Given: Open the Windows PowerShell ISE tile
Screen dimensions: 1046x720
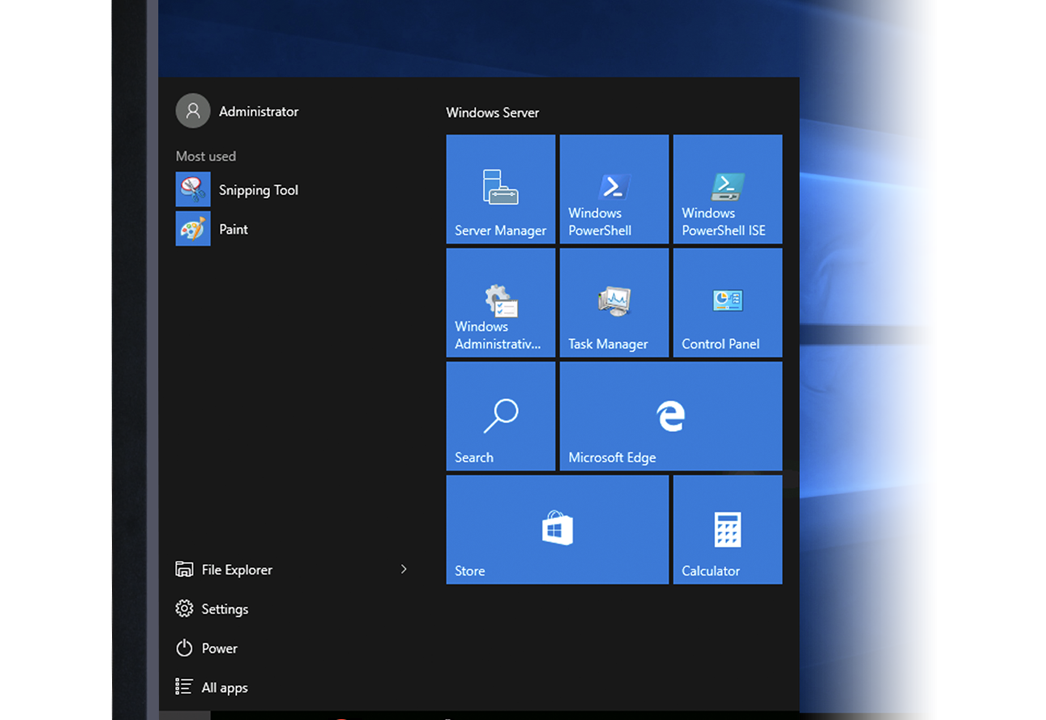Looking at the screenshot, I should point(727,189).
